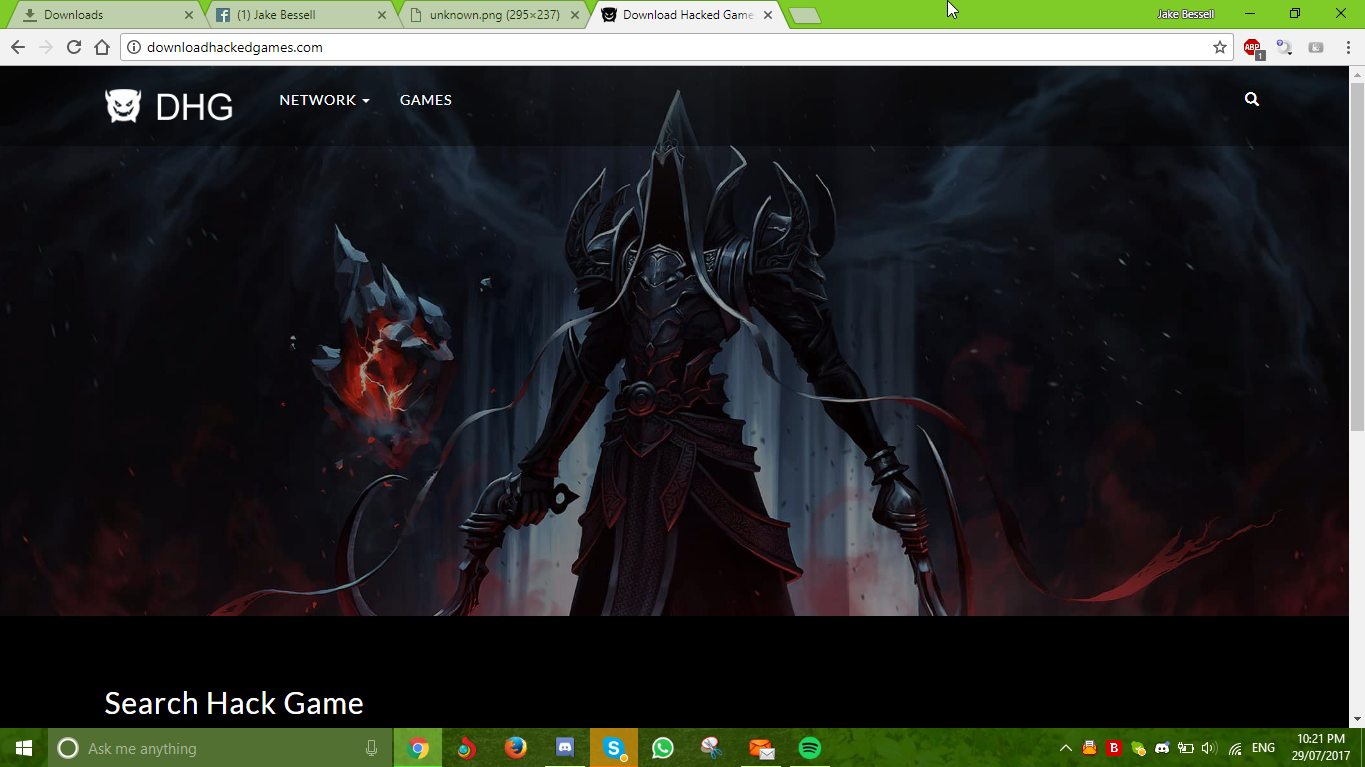The height and width of the screenshot is (767, 1365).
Task: Open WhatsApp from the taskbar
Action: pos(662,748)
